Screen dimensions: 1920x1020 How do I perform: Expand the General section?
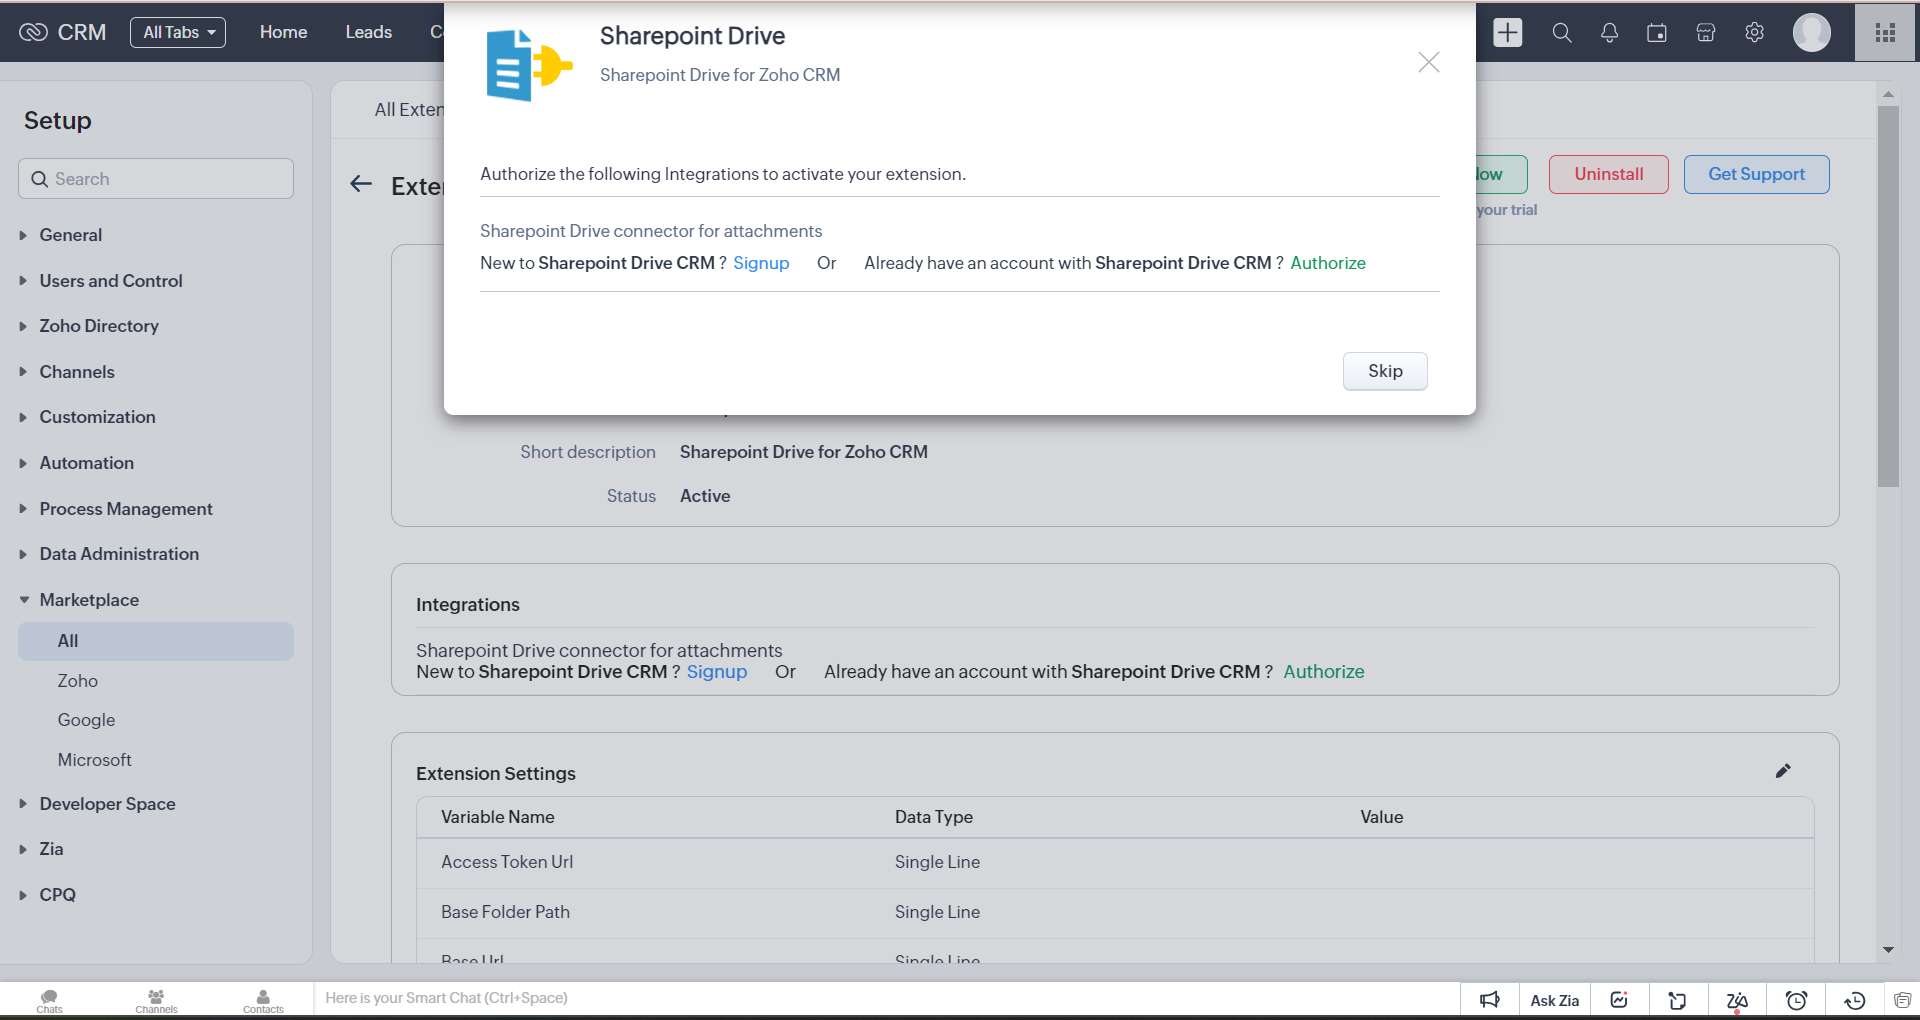click(70, 235)
